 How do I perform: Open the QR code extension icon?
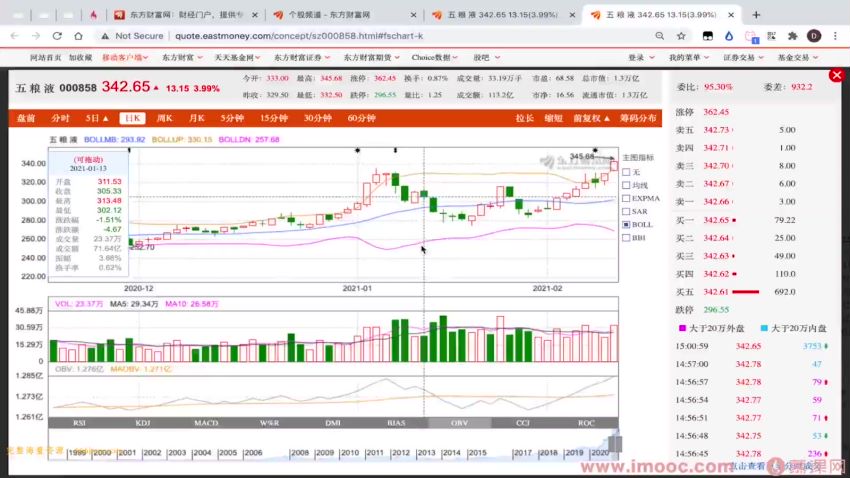771,36
